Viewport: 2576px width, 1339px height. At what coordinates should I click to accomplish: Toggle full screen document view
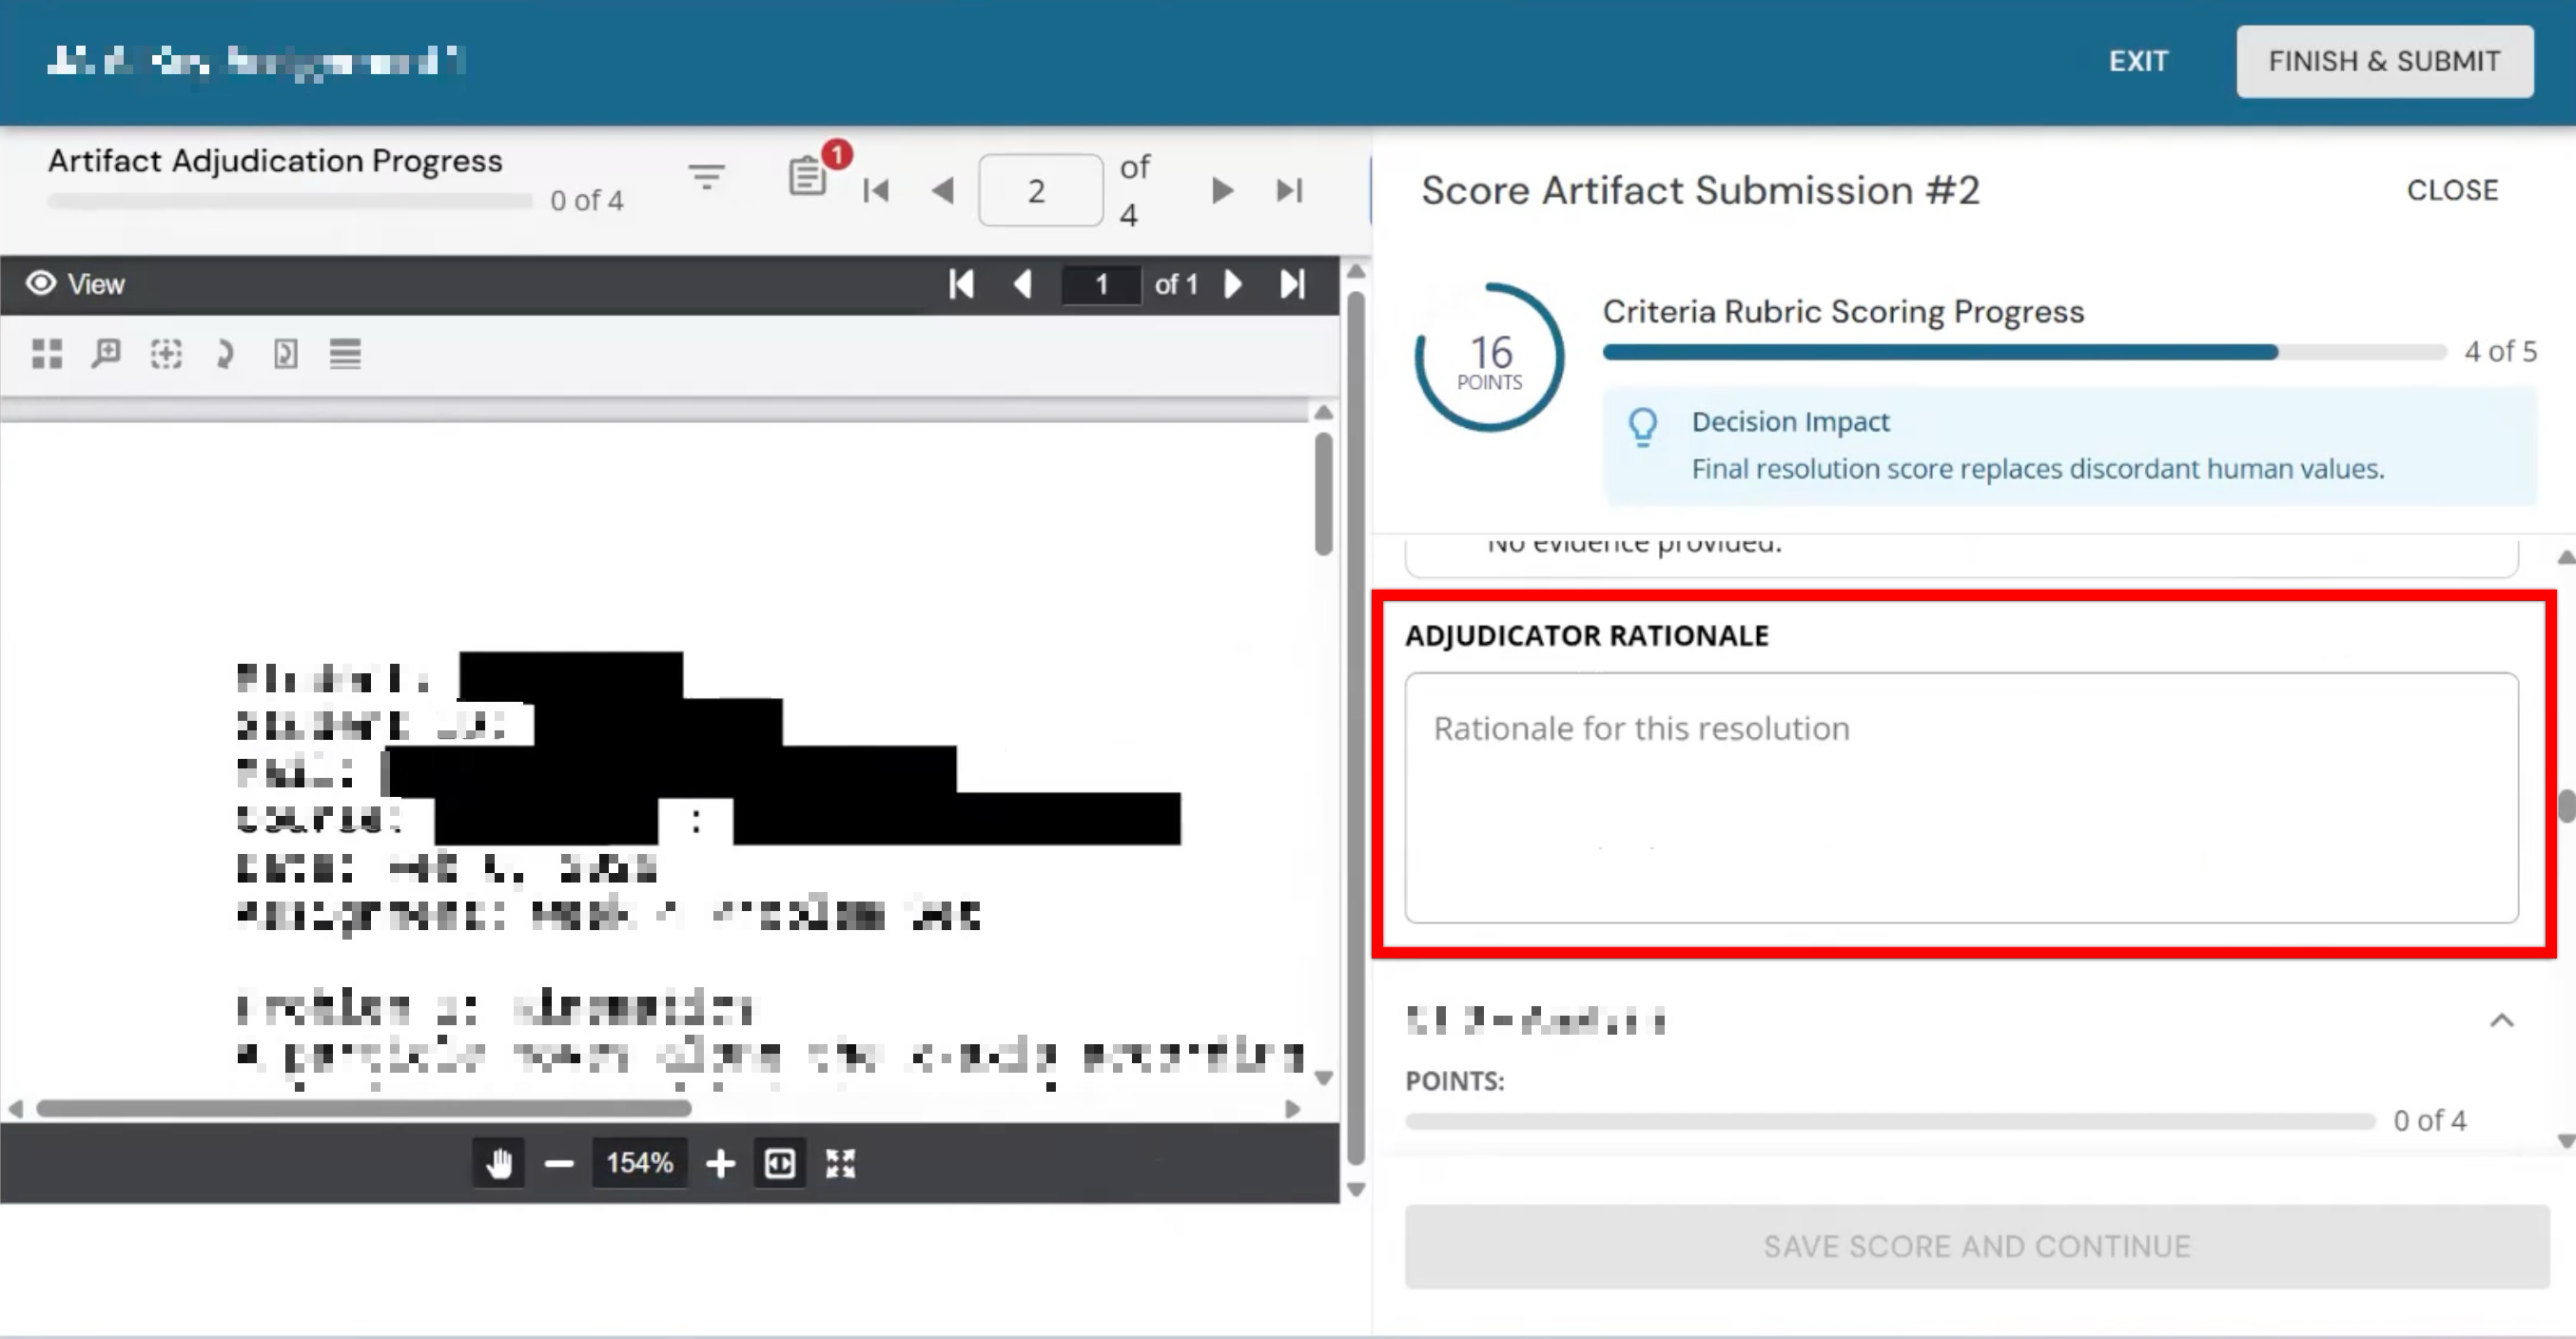(840, 1163)
